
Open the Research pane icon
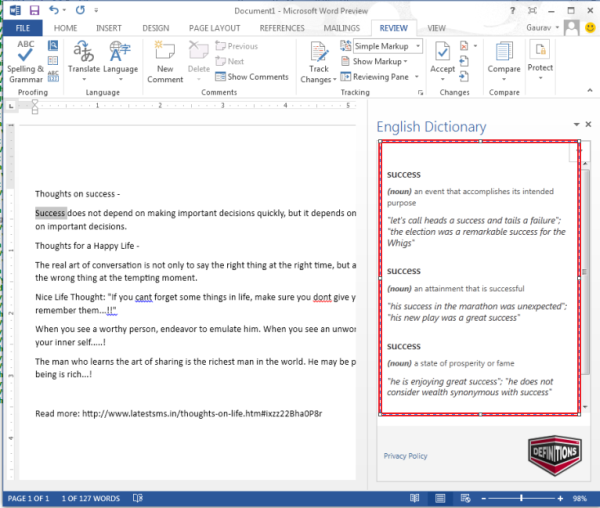click(53, 46)
